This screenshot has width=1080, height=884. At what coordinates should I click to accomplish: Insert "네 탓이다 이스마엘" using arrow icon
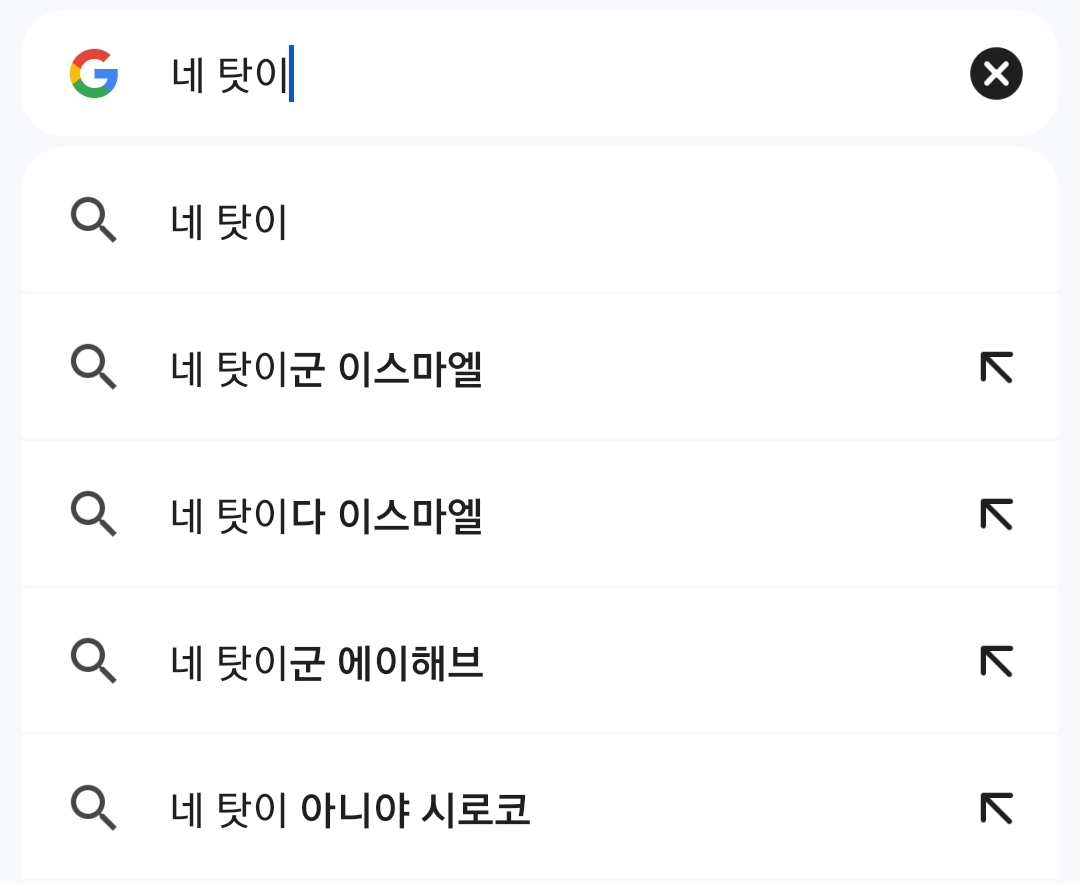(x=996, y=515)
